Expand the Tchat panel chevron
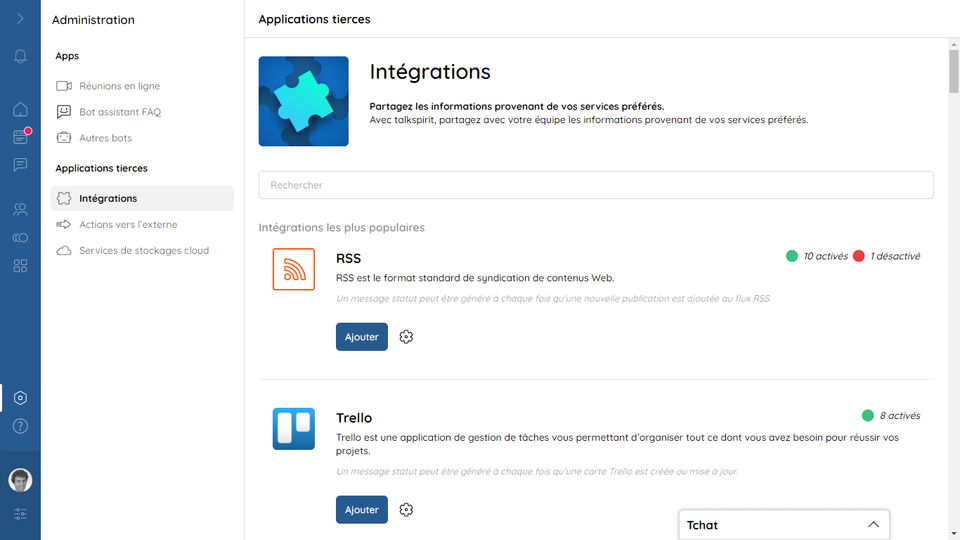 point(873,525)
